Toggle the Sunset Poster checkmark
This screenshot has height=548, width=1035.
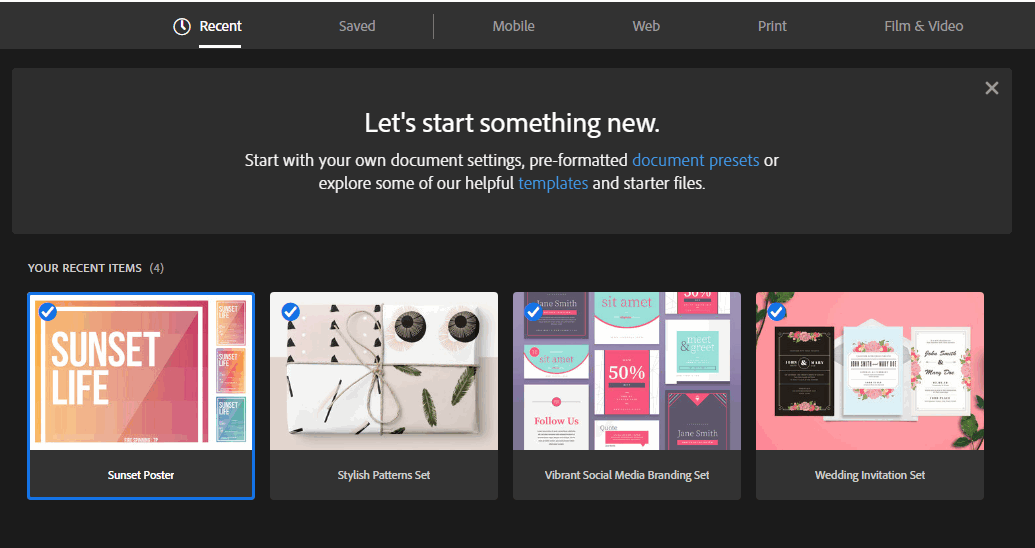(x=47, y=311)
